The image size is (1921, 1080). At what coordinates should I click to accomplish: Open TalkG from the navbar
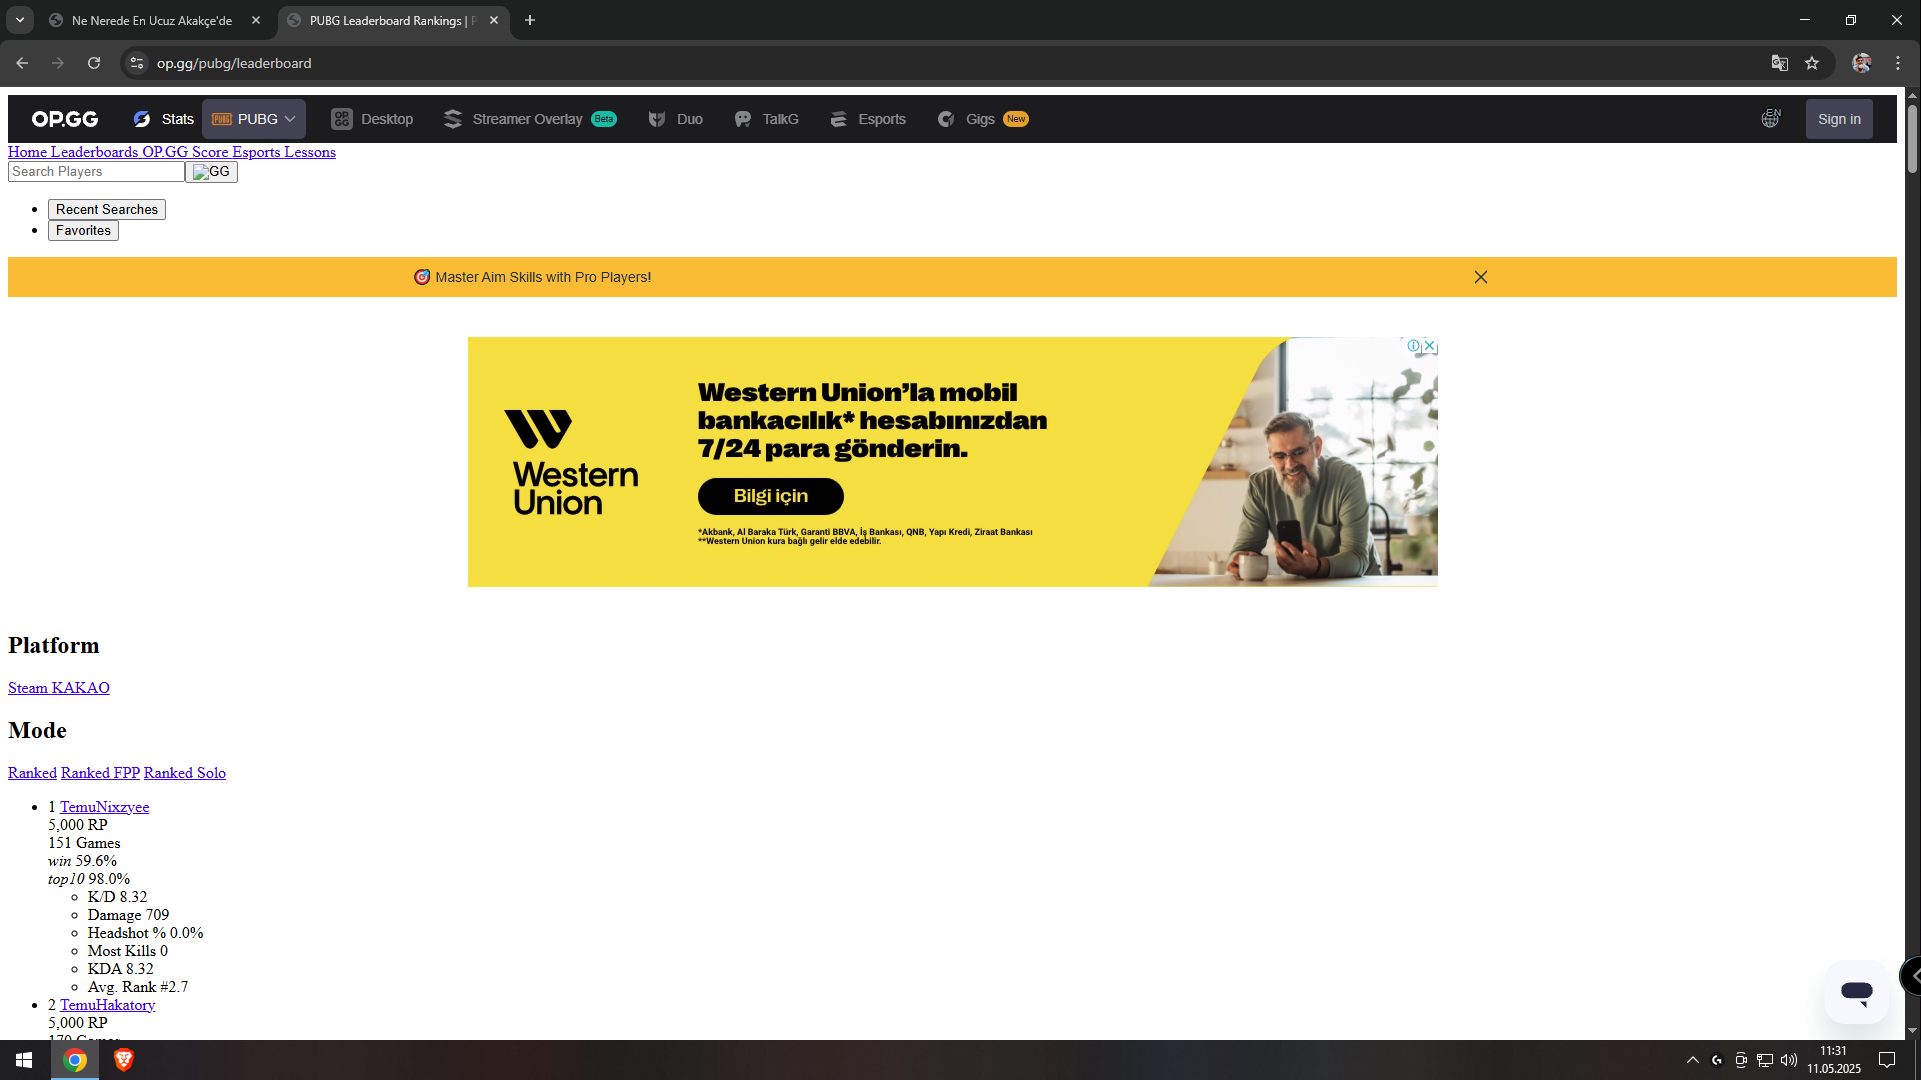tap(766, 119)
